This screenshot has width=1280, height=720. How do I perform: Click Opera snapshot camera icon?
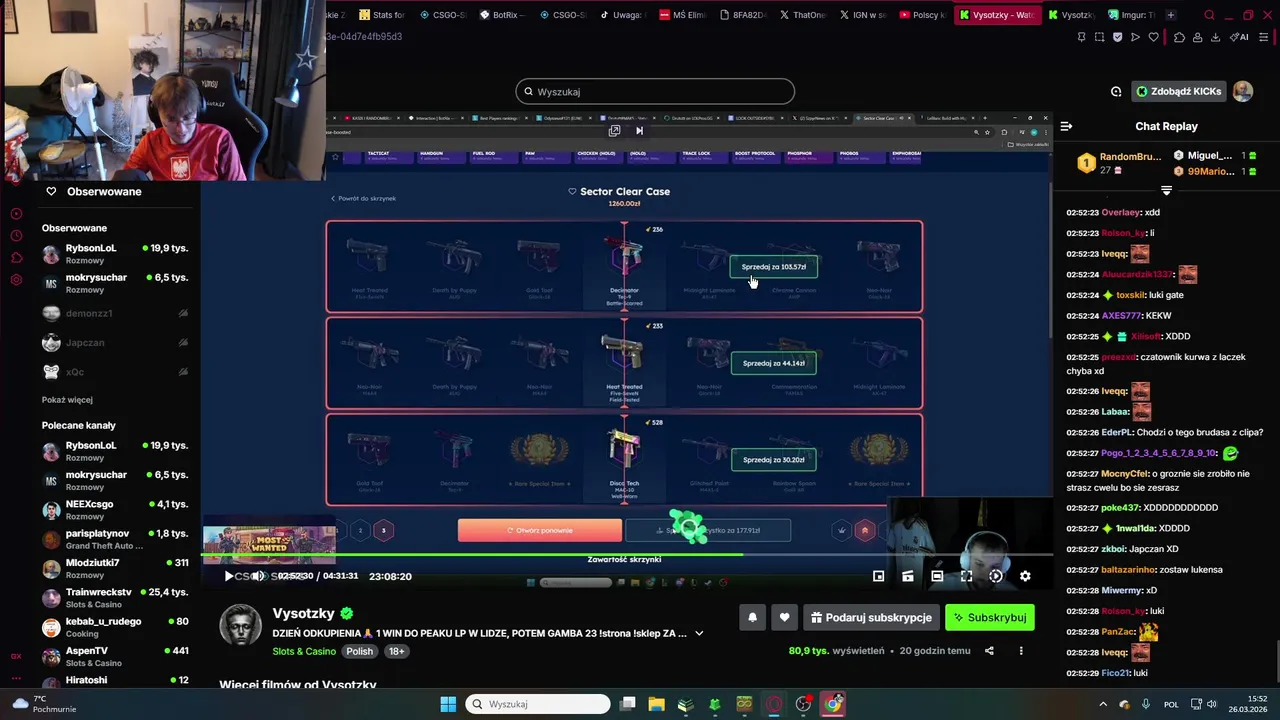[1099, 37]
